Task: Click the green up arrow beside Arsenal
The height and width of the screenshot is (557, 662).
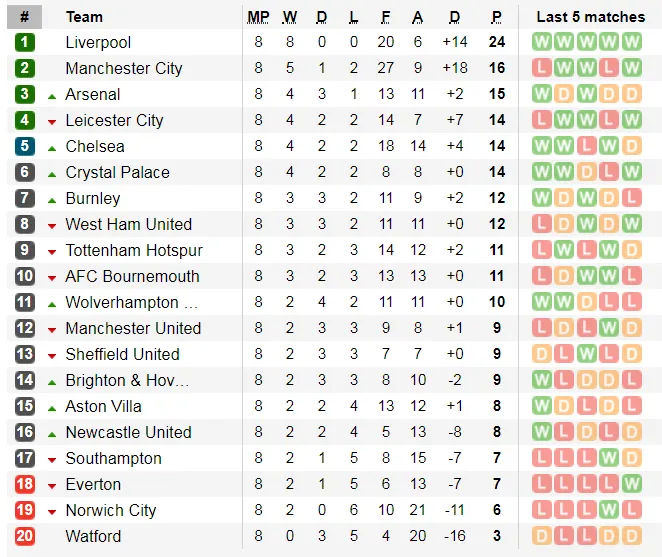Action: [52, 95]
